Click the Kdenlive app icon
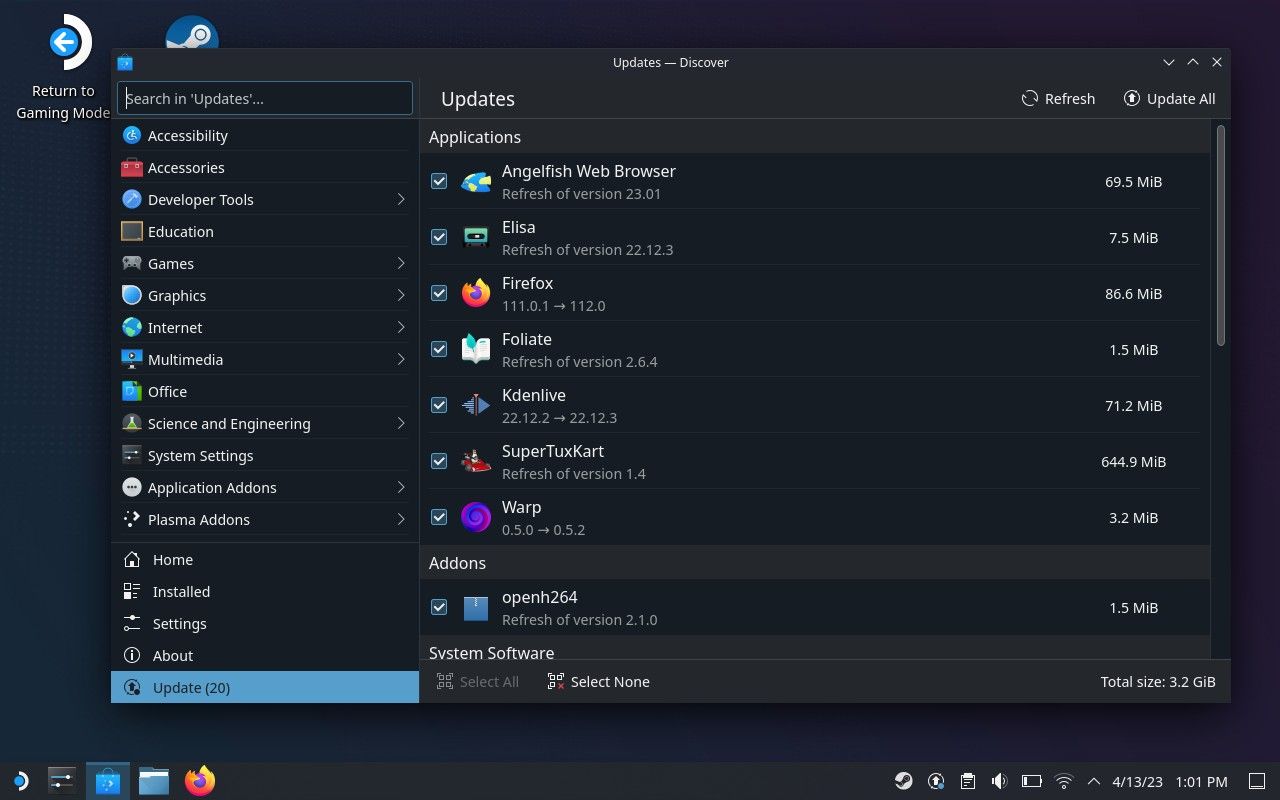Screen dimensions: 1280x800 (476, 406)
